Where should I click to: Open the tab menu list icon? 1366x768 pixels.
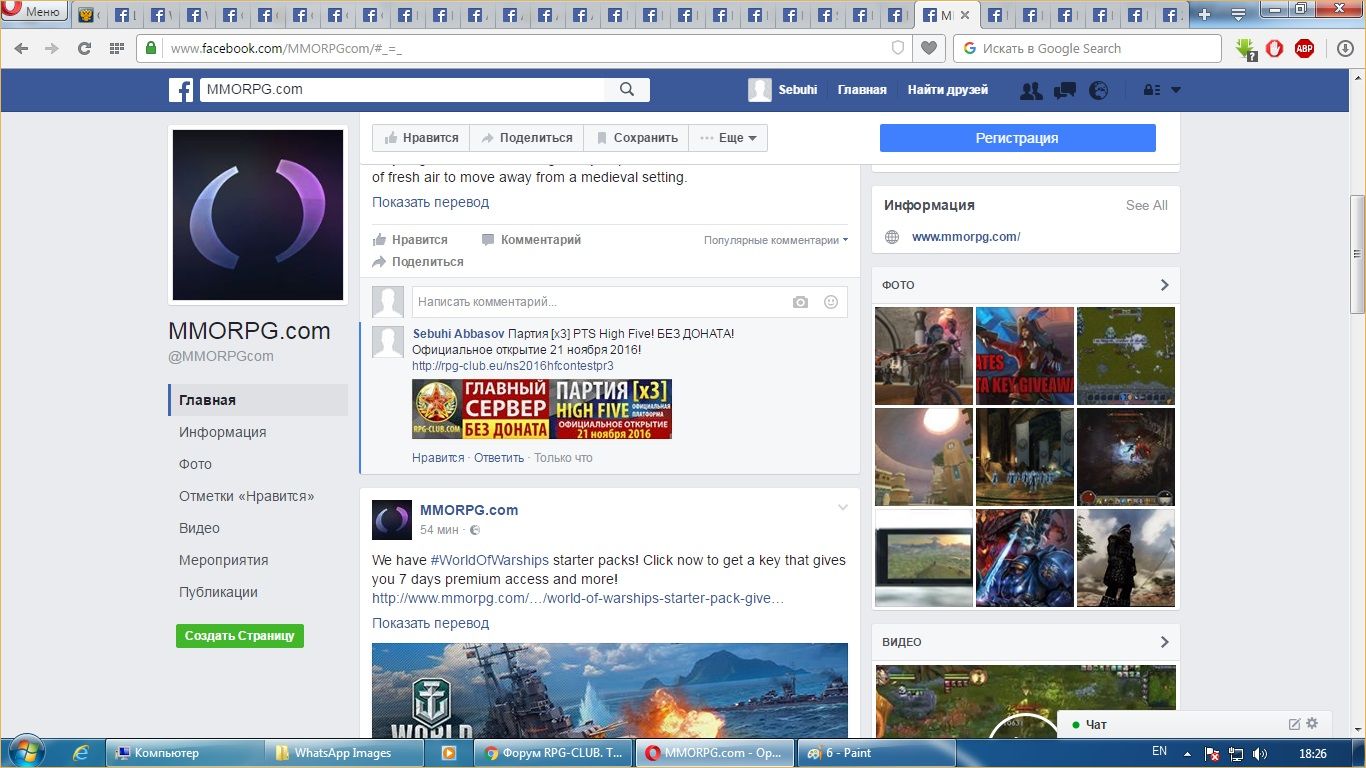[x=1238, y=14]
